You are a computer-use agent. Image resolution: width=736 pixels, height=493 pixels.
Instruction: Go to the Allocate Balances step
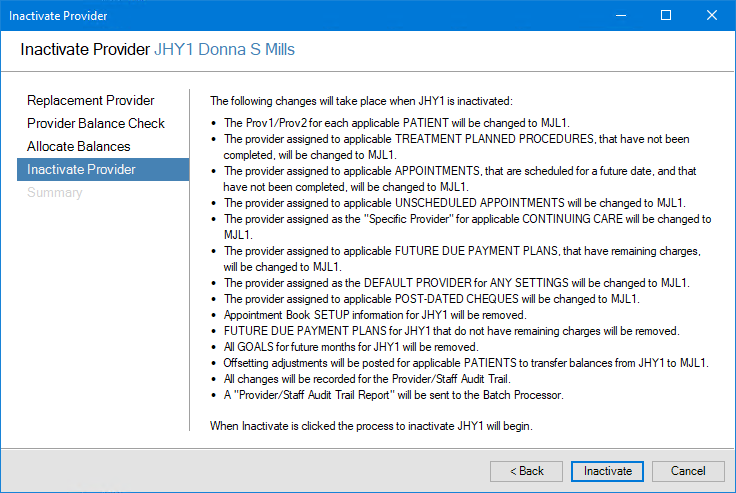[x=79, y=147]
